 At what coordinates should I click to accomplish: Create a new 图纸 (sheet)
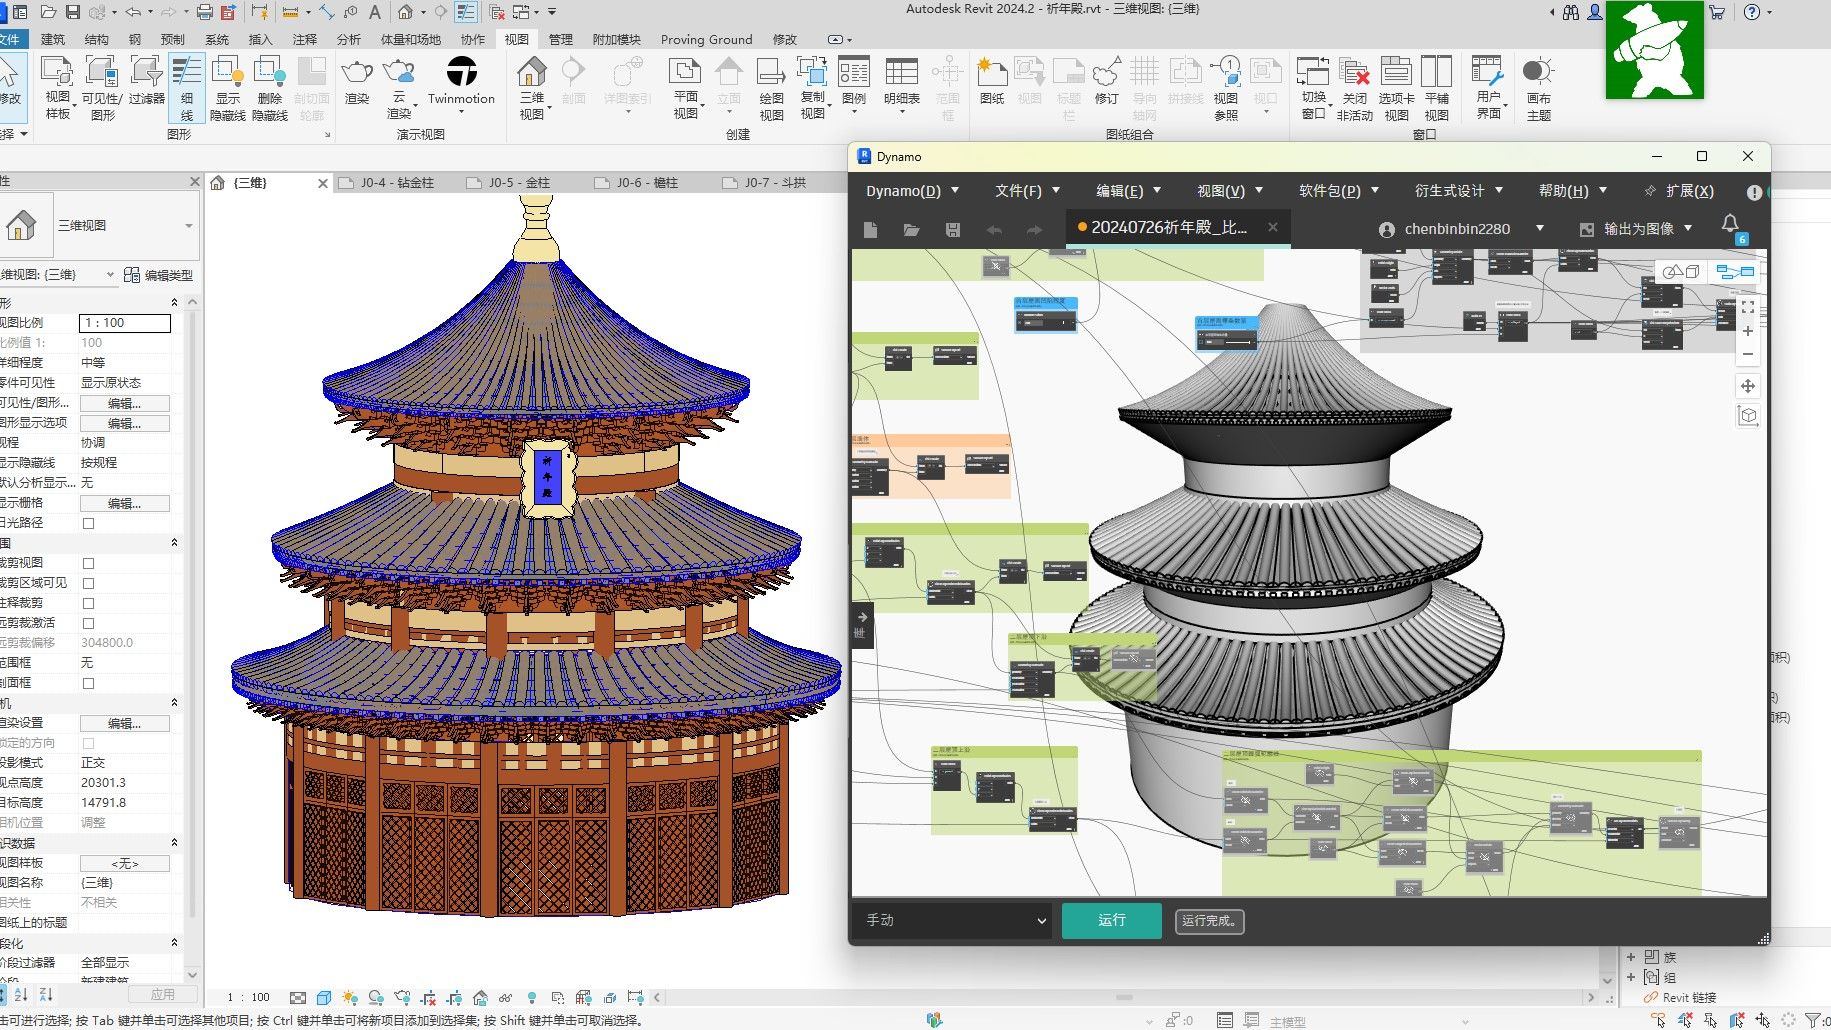(x=992, y=80)
